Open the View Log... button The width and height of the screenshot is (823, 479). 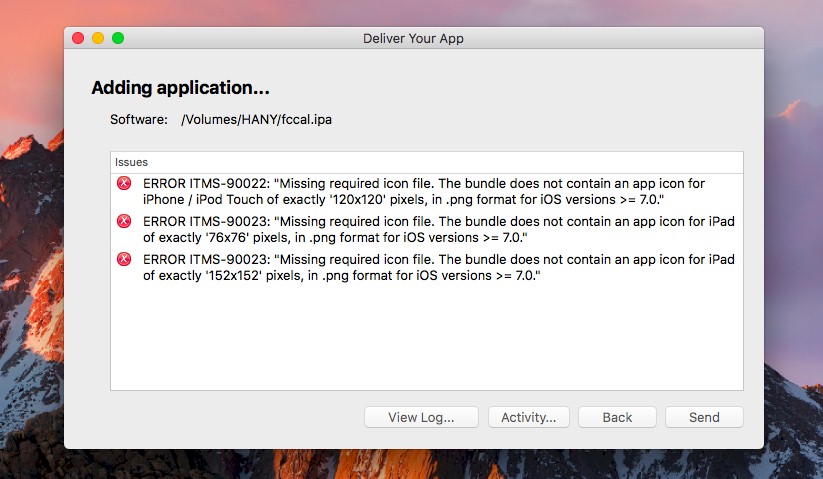pos(421,417)
